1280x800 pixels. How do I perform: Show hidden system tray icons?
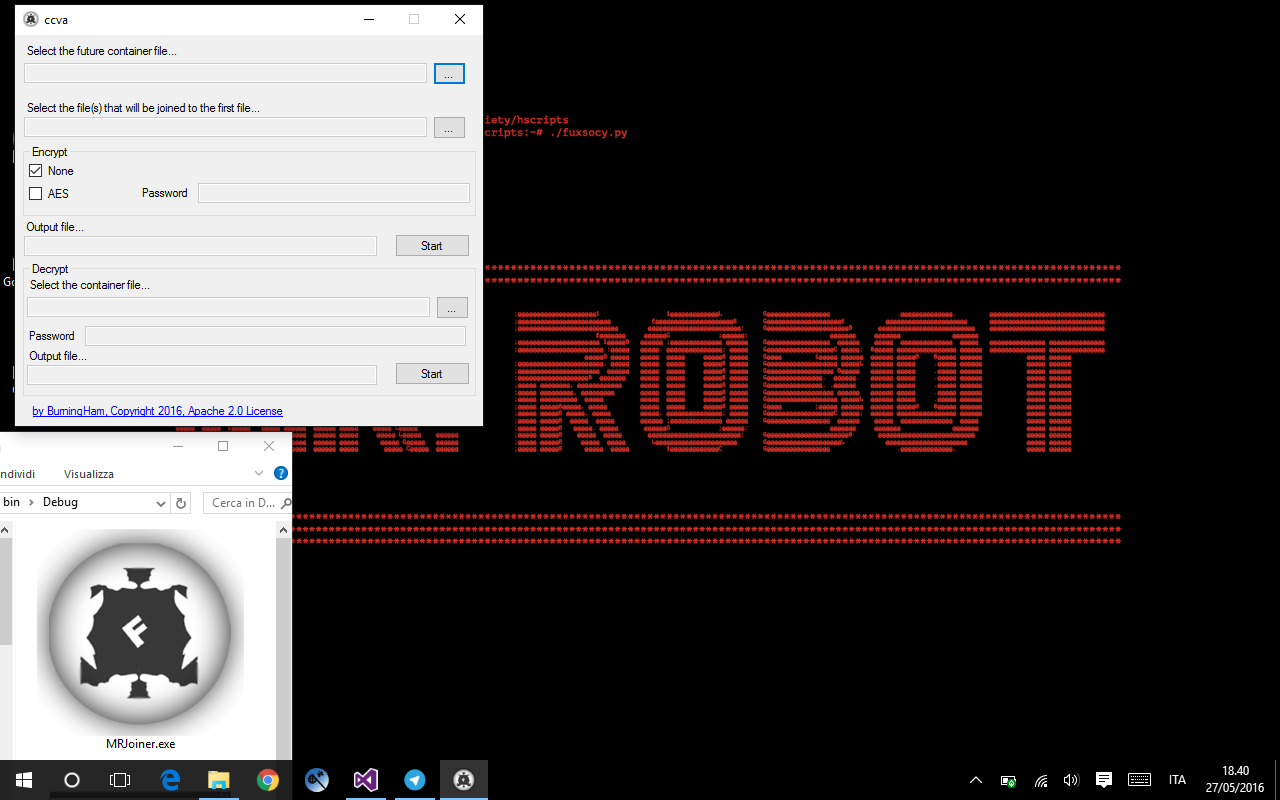tap(976, 780)
